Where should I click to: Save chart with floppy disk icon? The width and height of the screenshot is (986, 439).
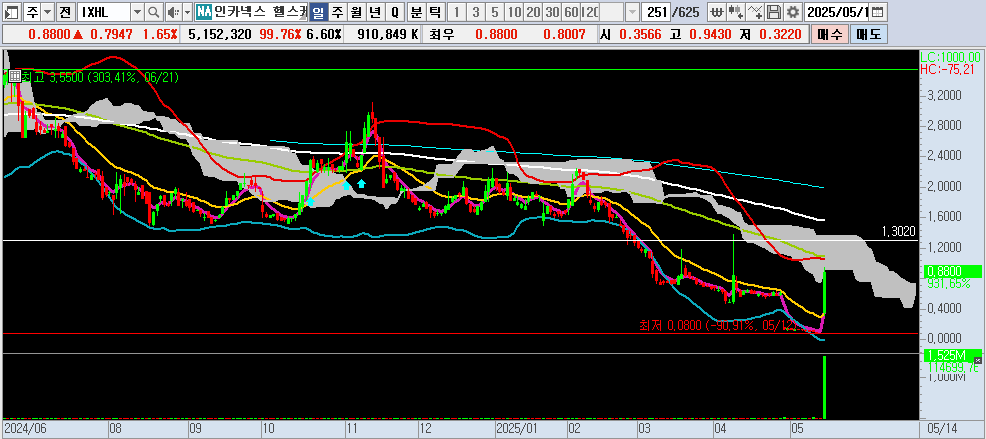[775, 11]
